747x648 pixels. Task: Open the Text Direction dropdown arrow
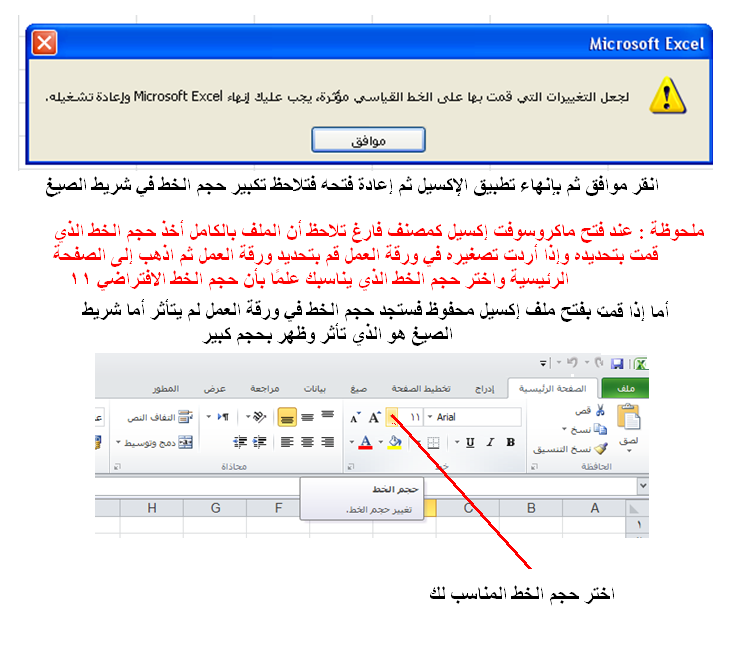coord(209,417)
